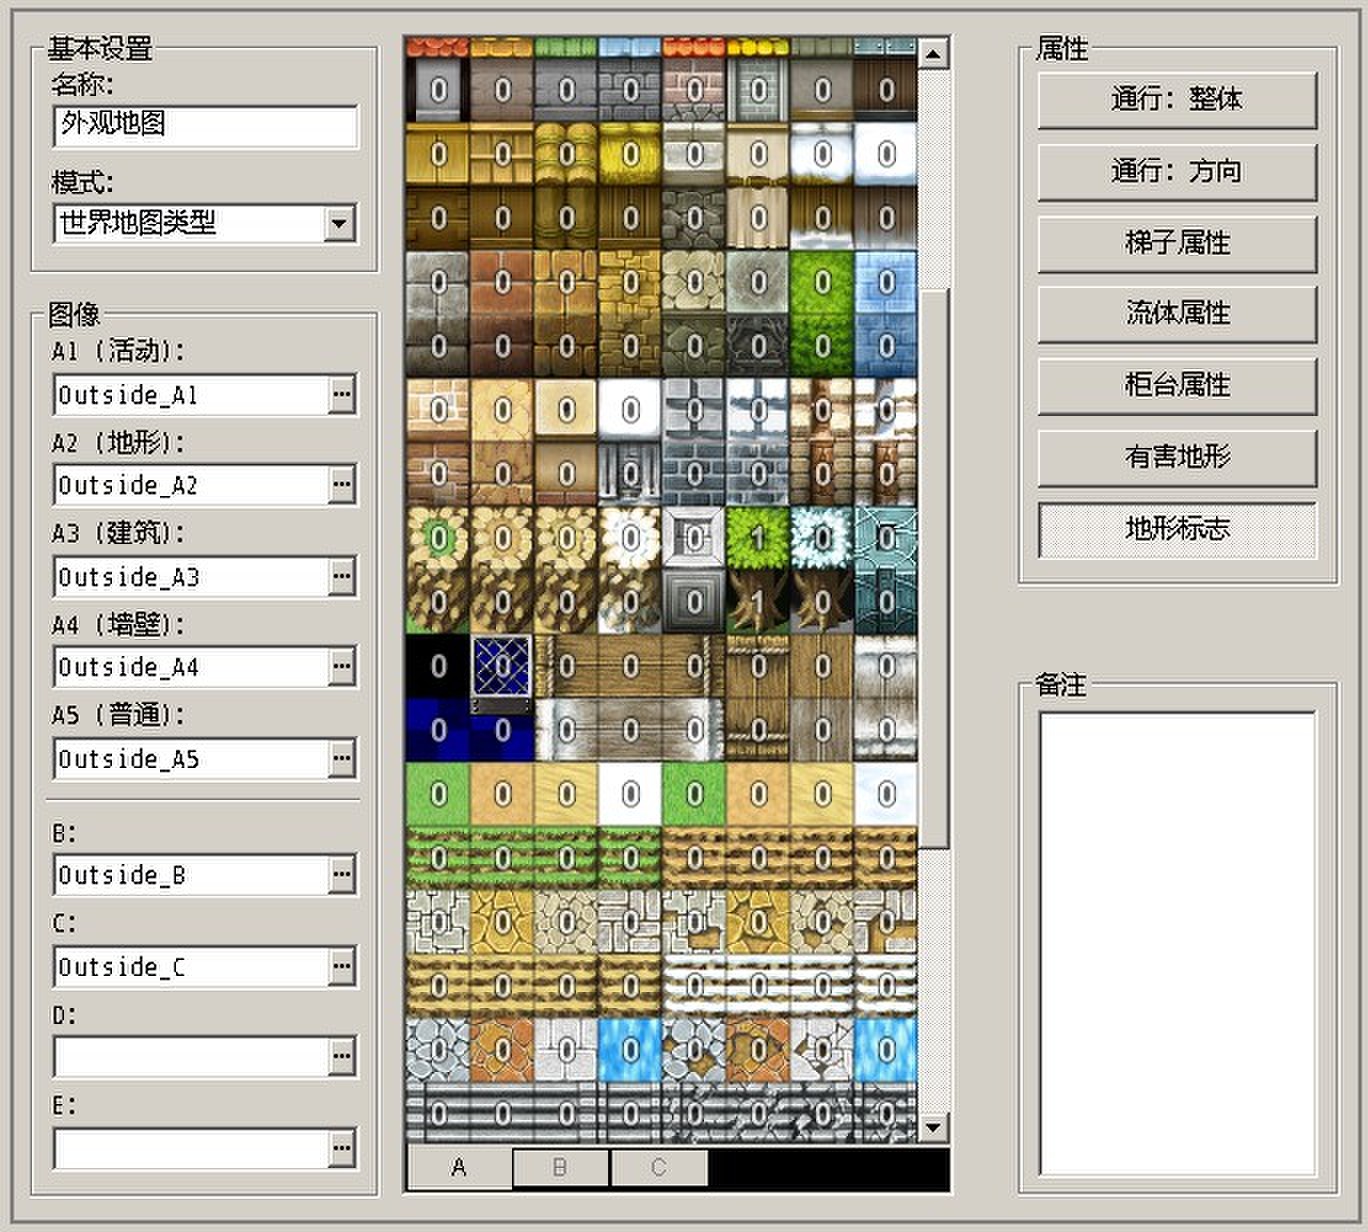Select the 通行：方向 property button
Screen dimensions: 1368x1232
pos(1177,172)
